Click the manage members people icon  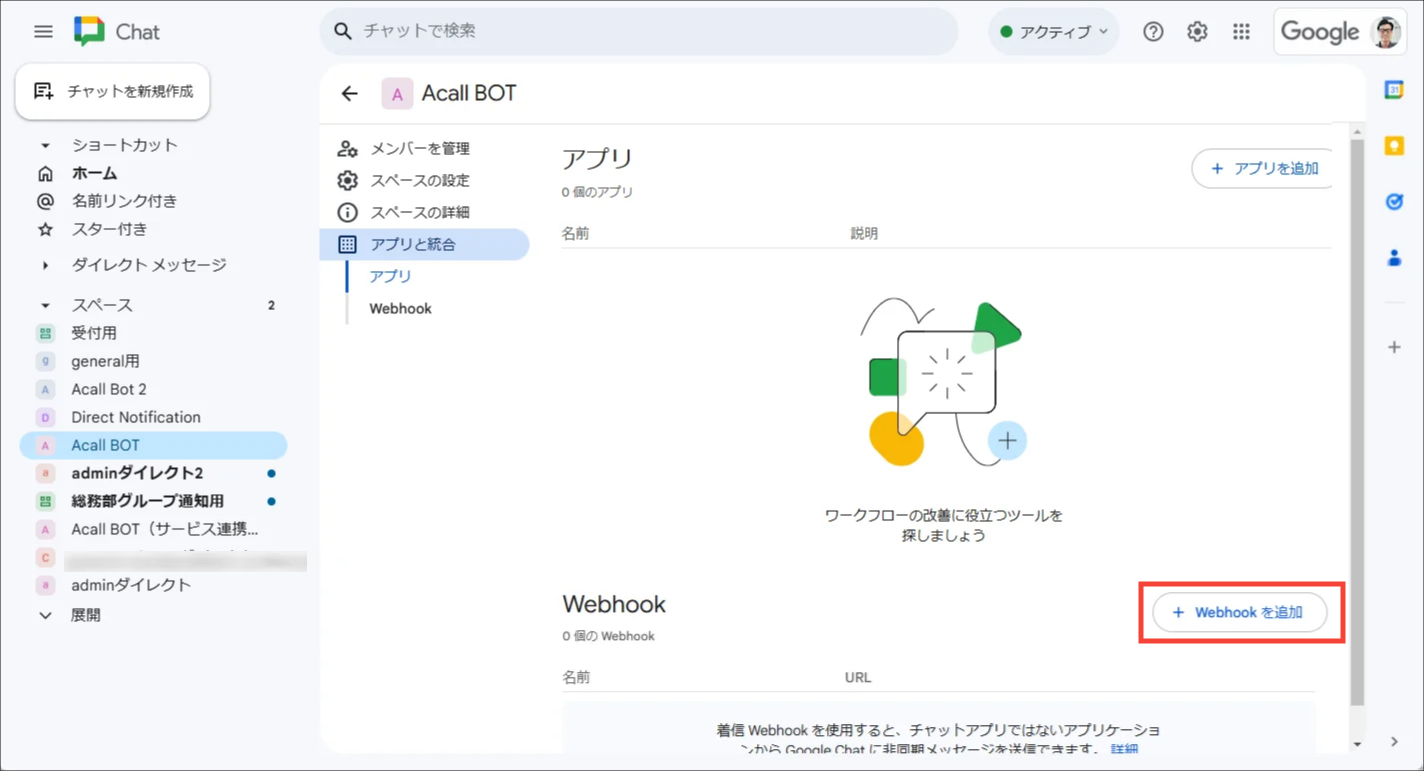(347, 148)
